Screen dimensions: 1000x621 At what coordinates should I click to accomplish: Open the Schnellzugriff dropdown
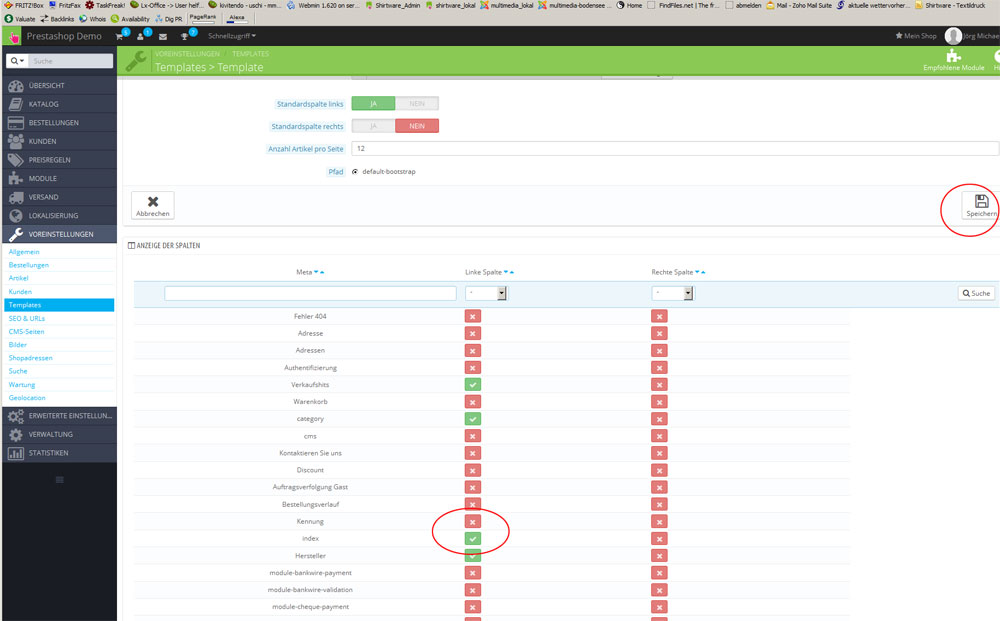point(232,36)
